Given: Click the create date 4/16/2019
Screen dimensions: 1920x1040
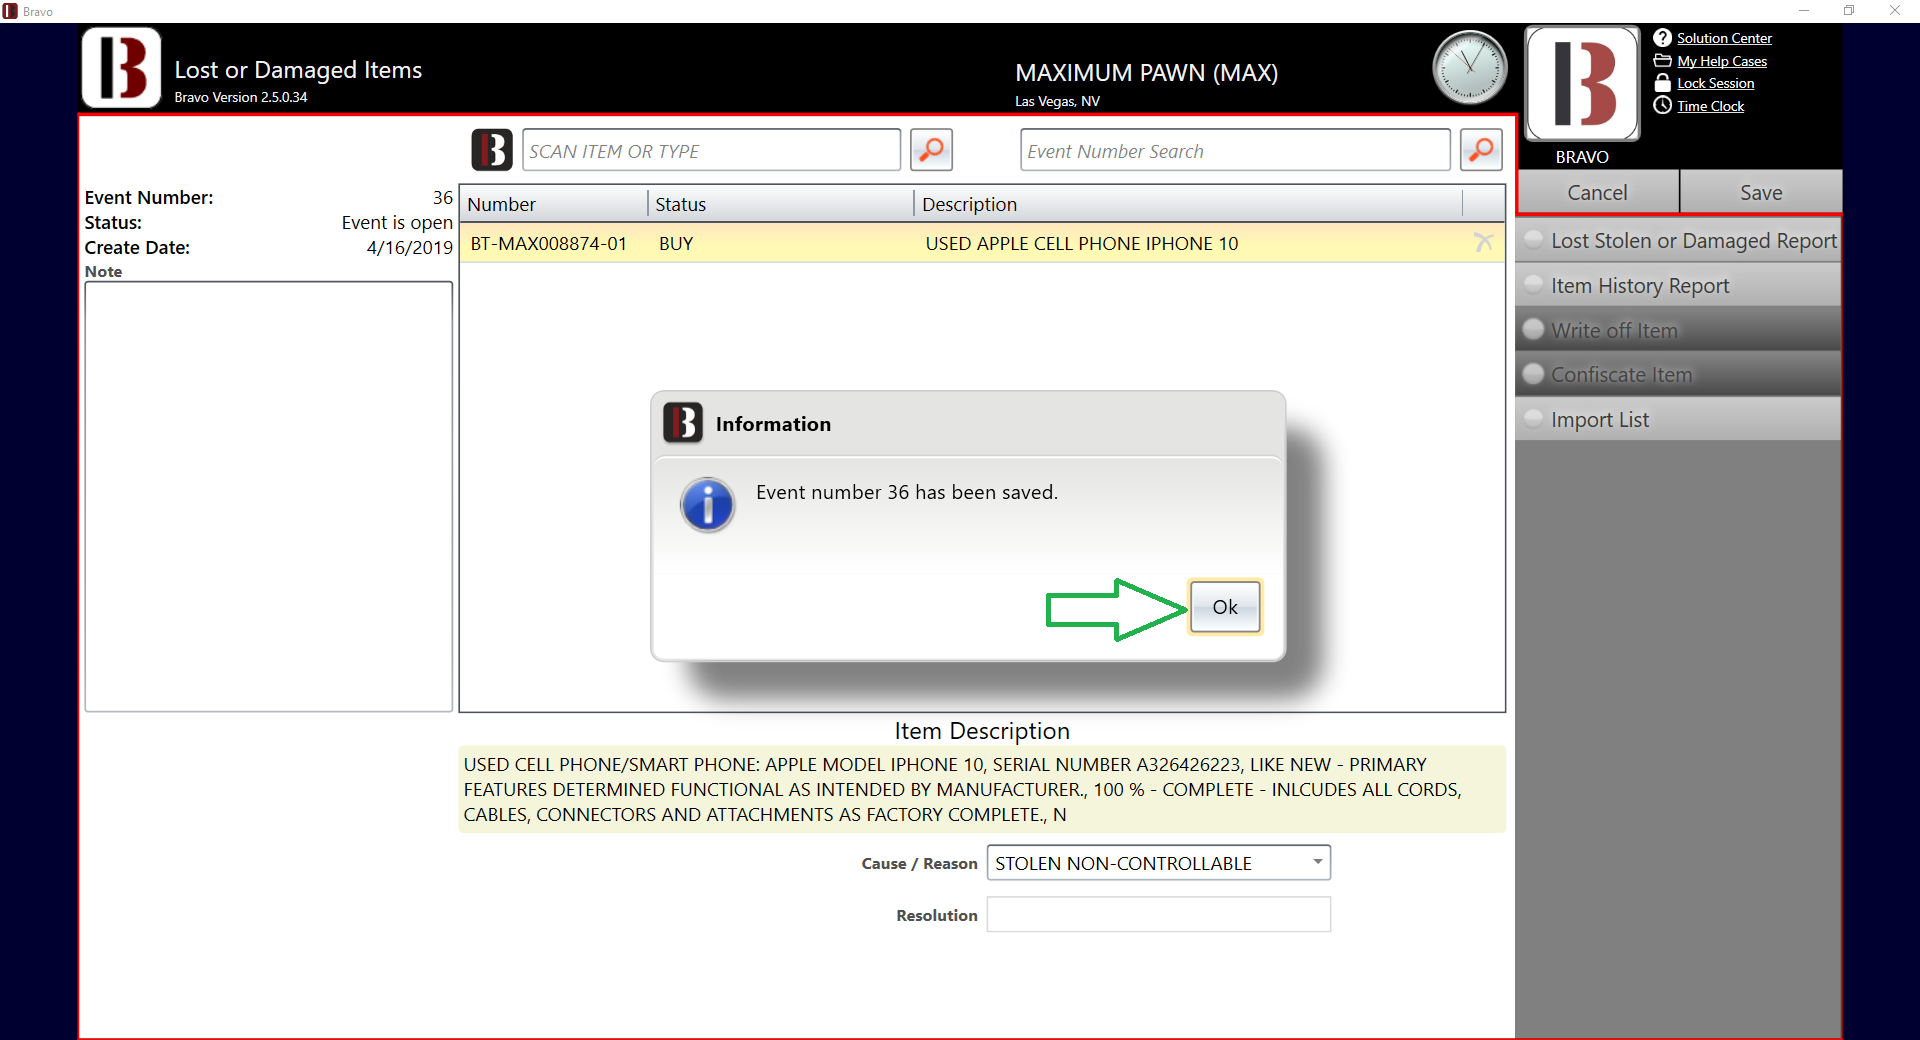Looking at the screenshot, I should coord(409,247).
